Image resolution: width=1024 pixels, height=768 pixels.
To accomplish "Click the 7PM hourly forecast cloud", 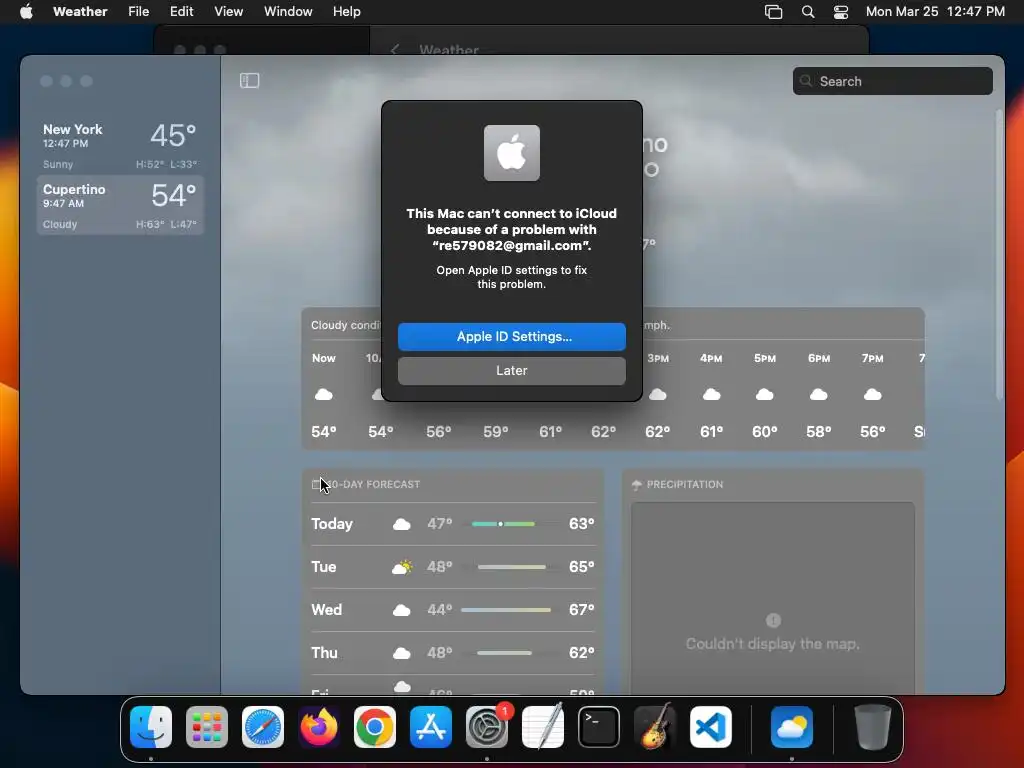I will [x=872, y=394].
